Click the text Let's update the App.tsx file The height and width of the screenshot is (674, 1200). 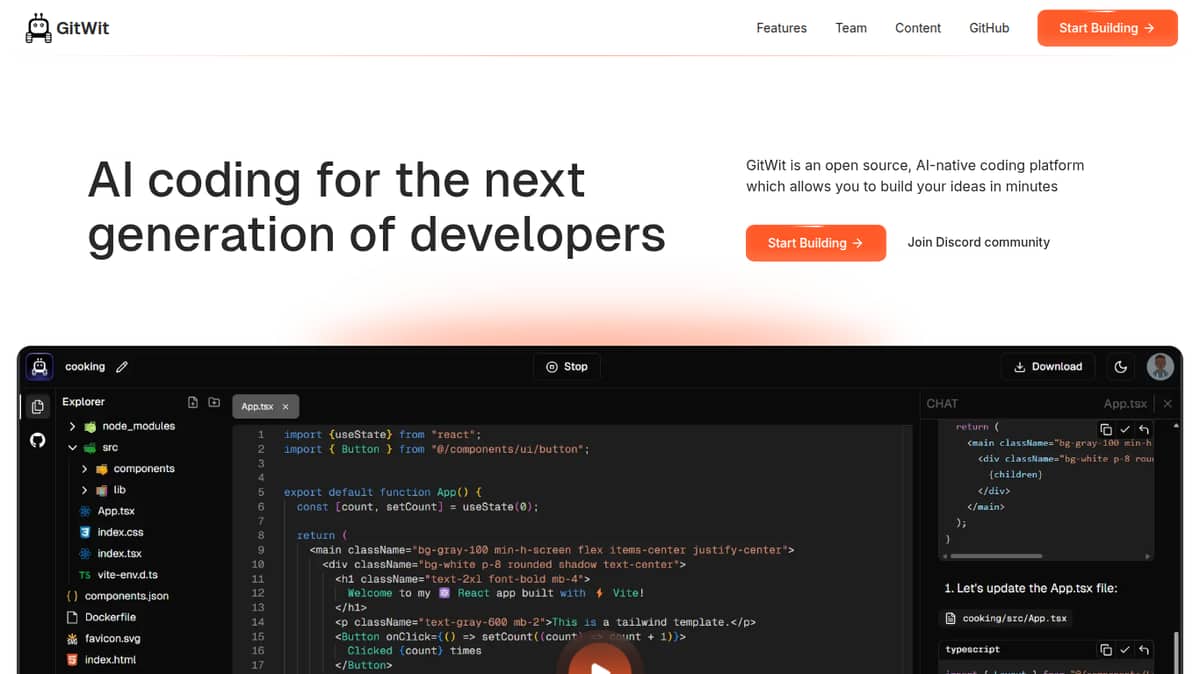click(1031, 588)
